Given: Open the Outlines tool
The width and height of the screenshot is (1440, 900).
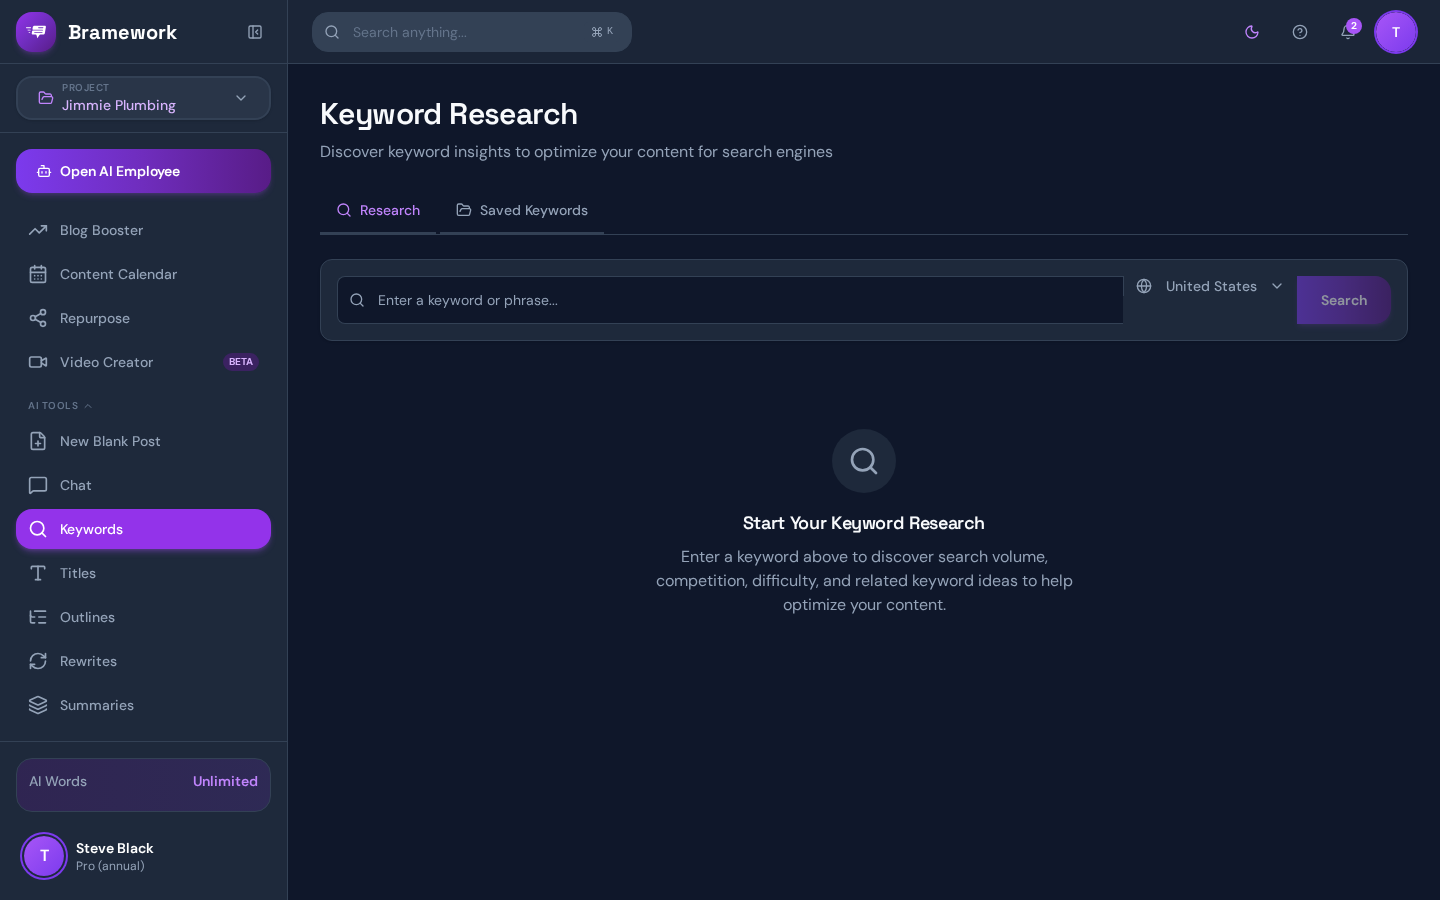Looking at the screenshot, I should (143, 617).
